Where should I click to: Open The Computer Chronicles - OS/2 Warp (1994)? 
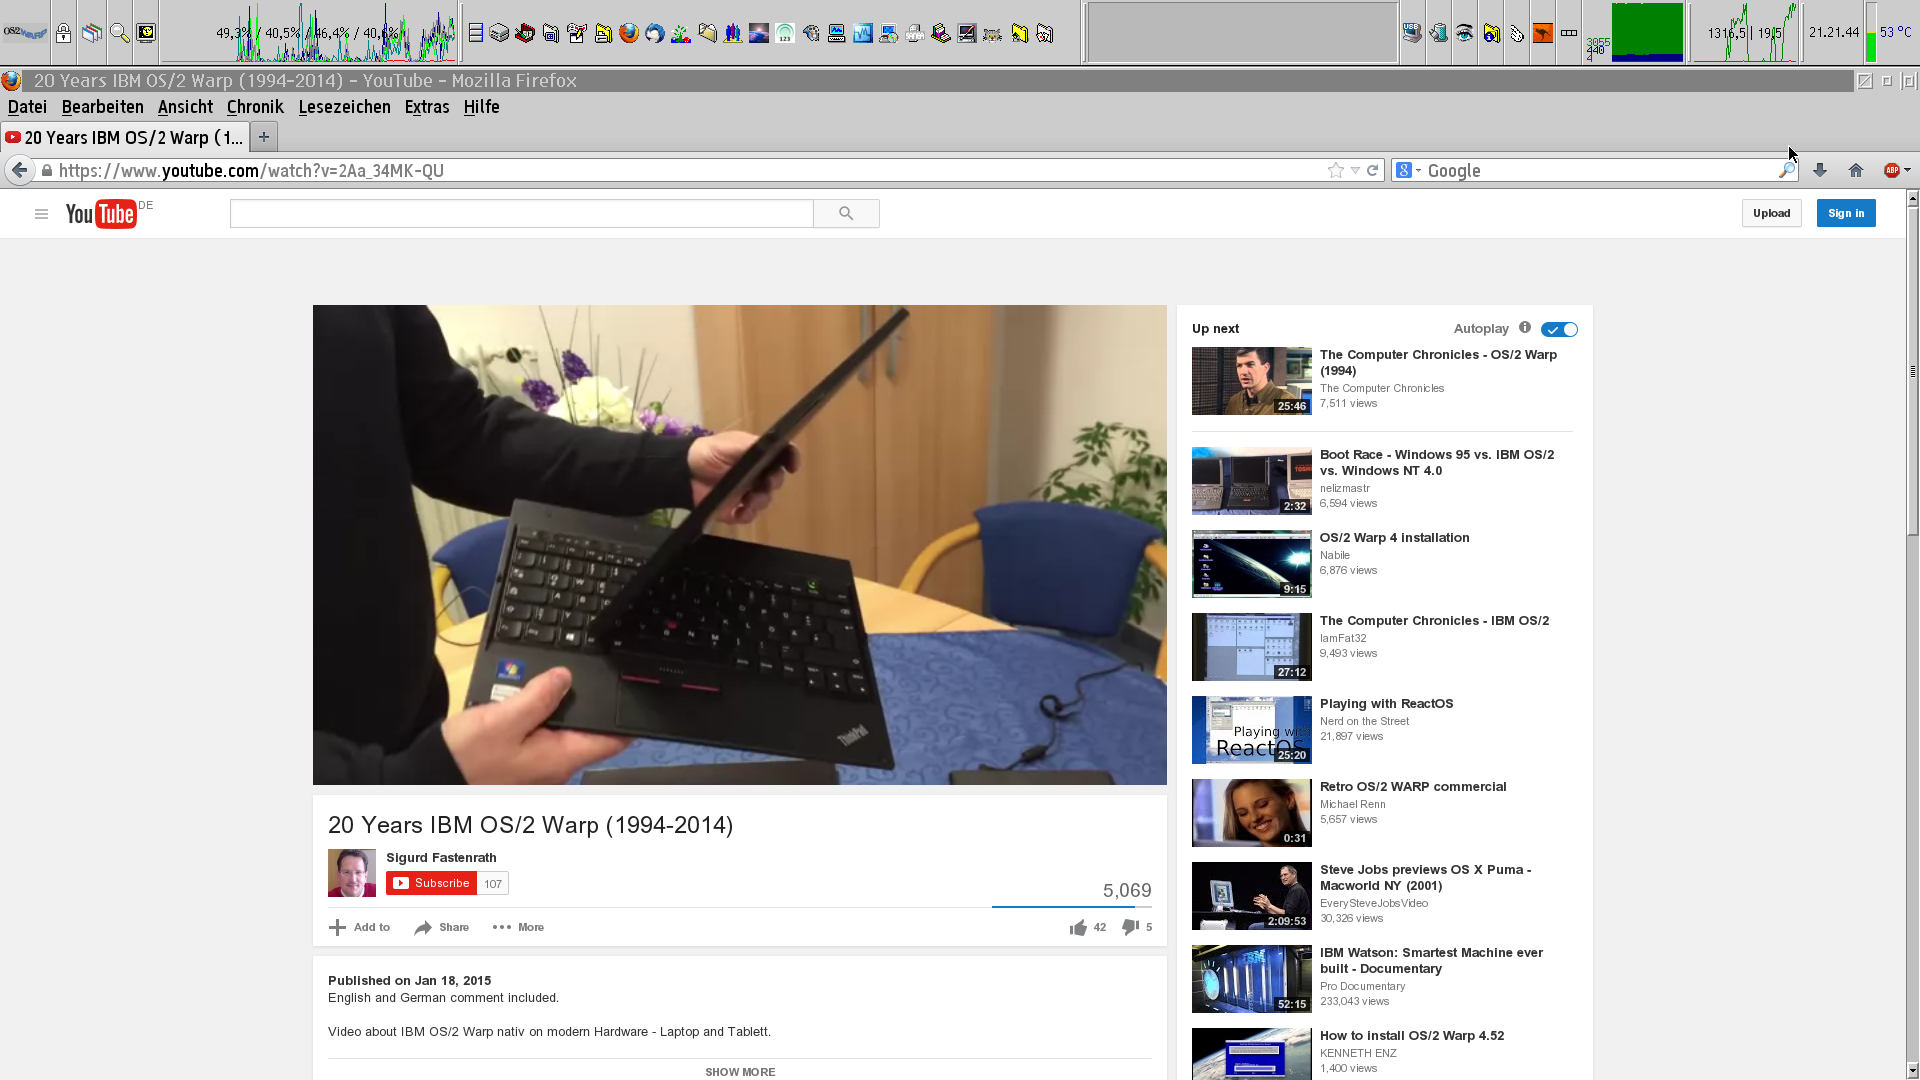1438,362
